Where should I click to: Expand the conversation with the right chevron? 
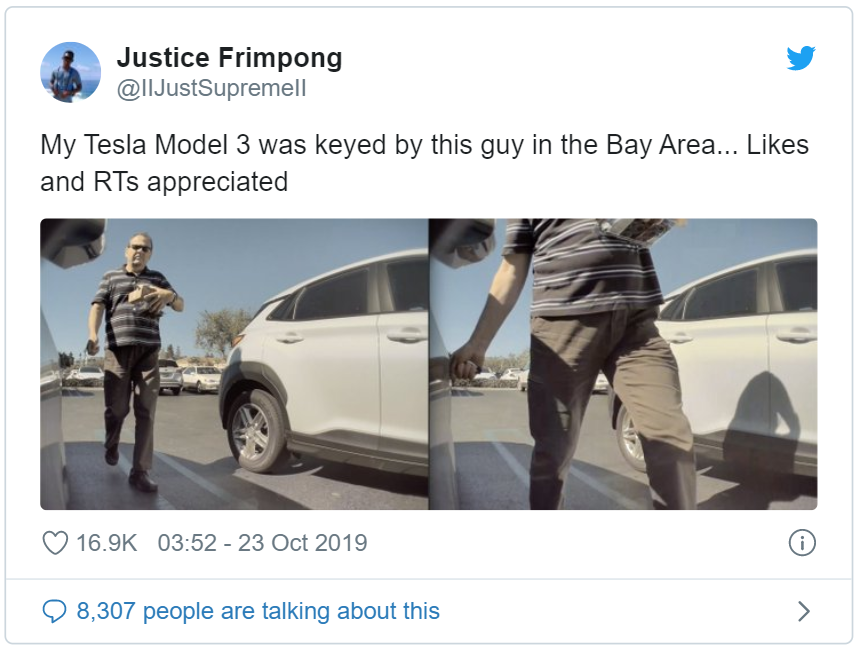click(x=803, y=611)
